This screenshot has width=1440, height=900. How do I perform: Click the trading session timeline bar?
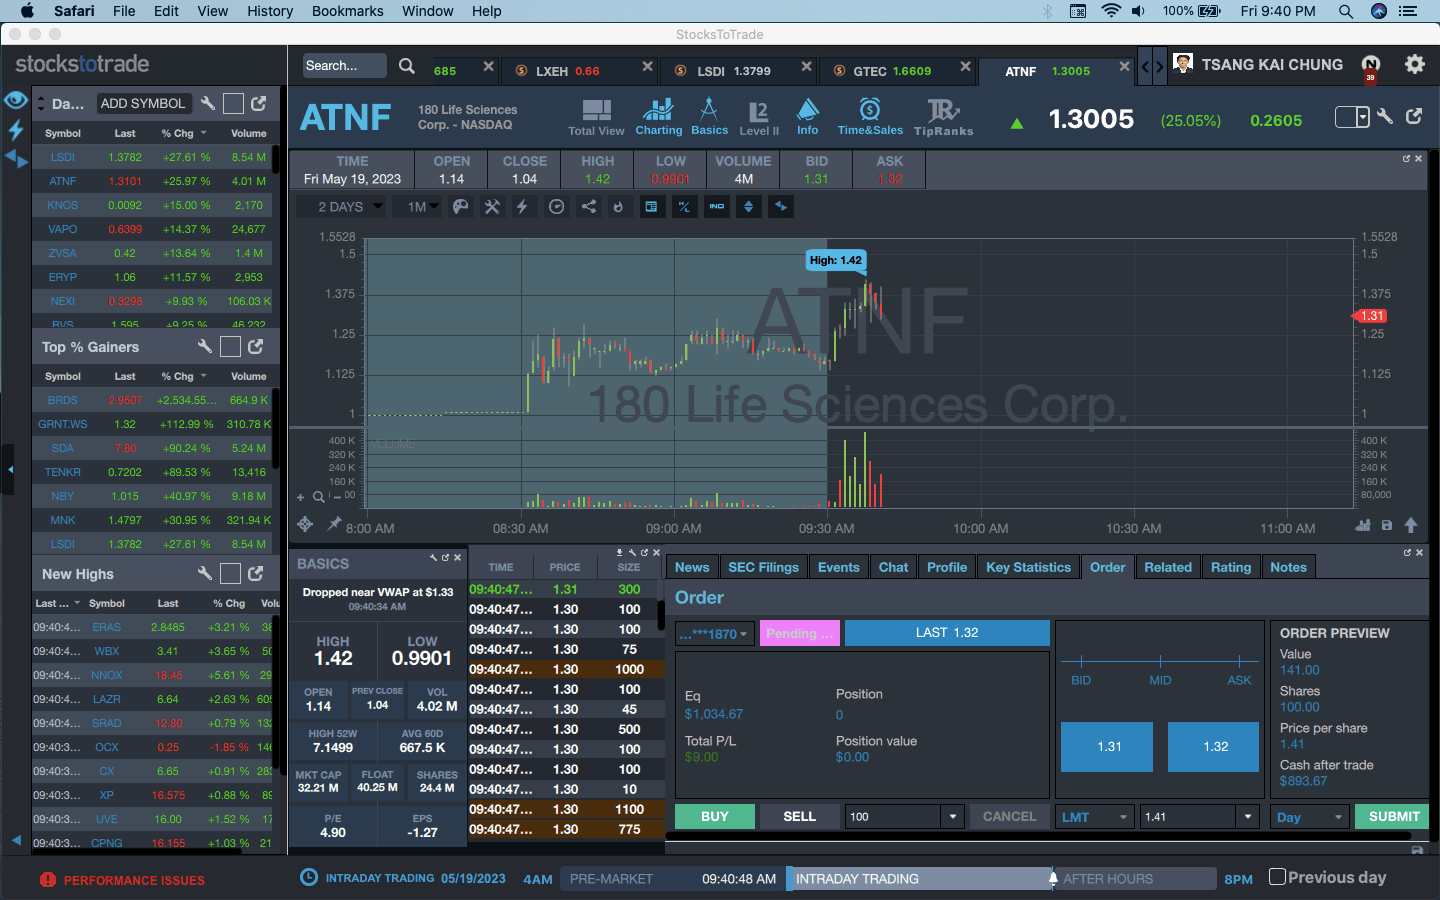pos(888,878)
